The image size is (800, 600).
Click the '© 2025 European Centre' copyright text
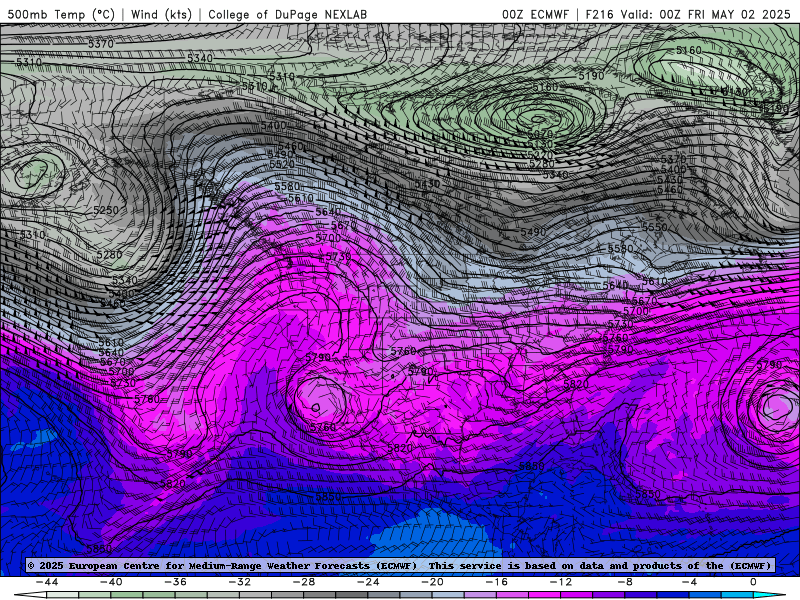tap(95, 566)
